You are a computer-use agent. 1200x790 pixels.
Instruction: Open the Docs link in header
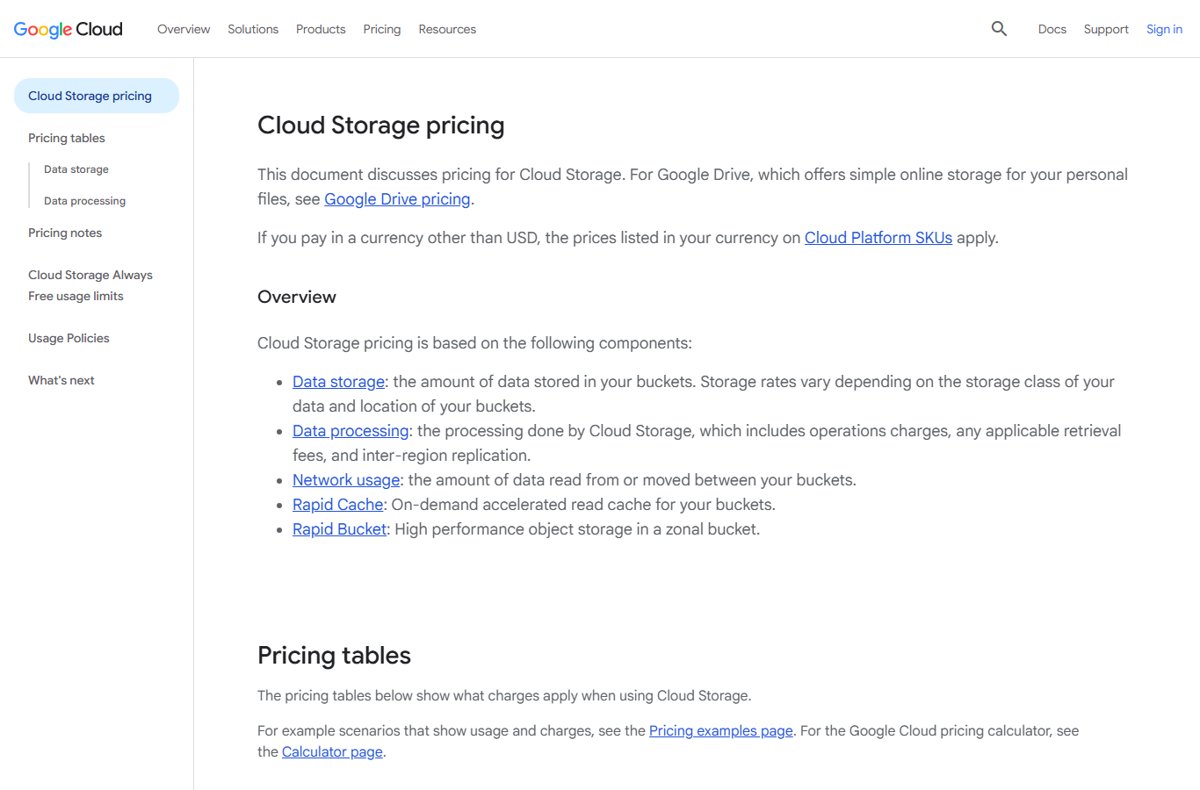click(x=1052, y=29)
